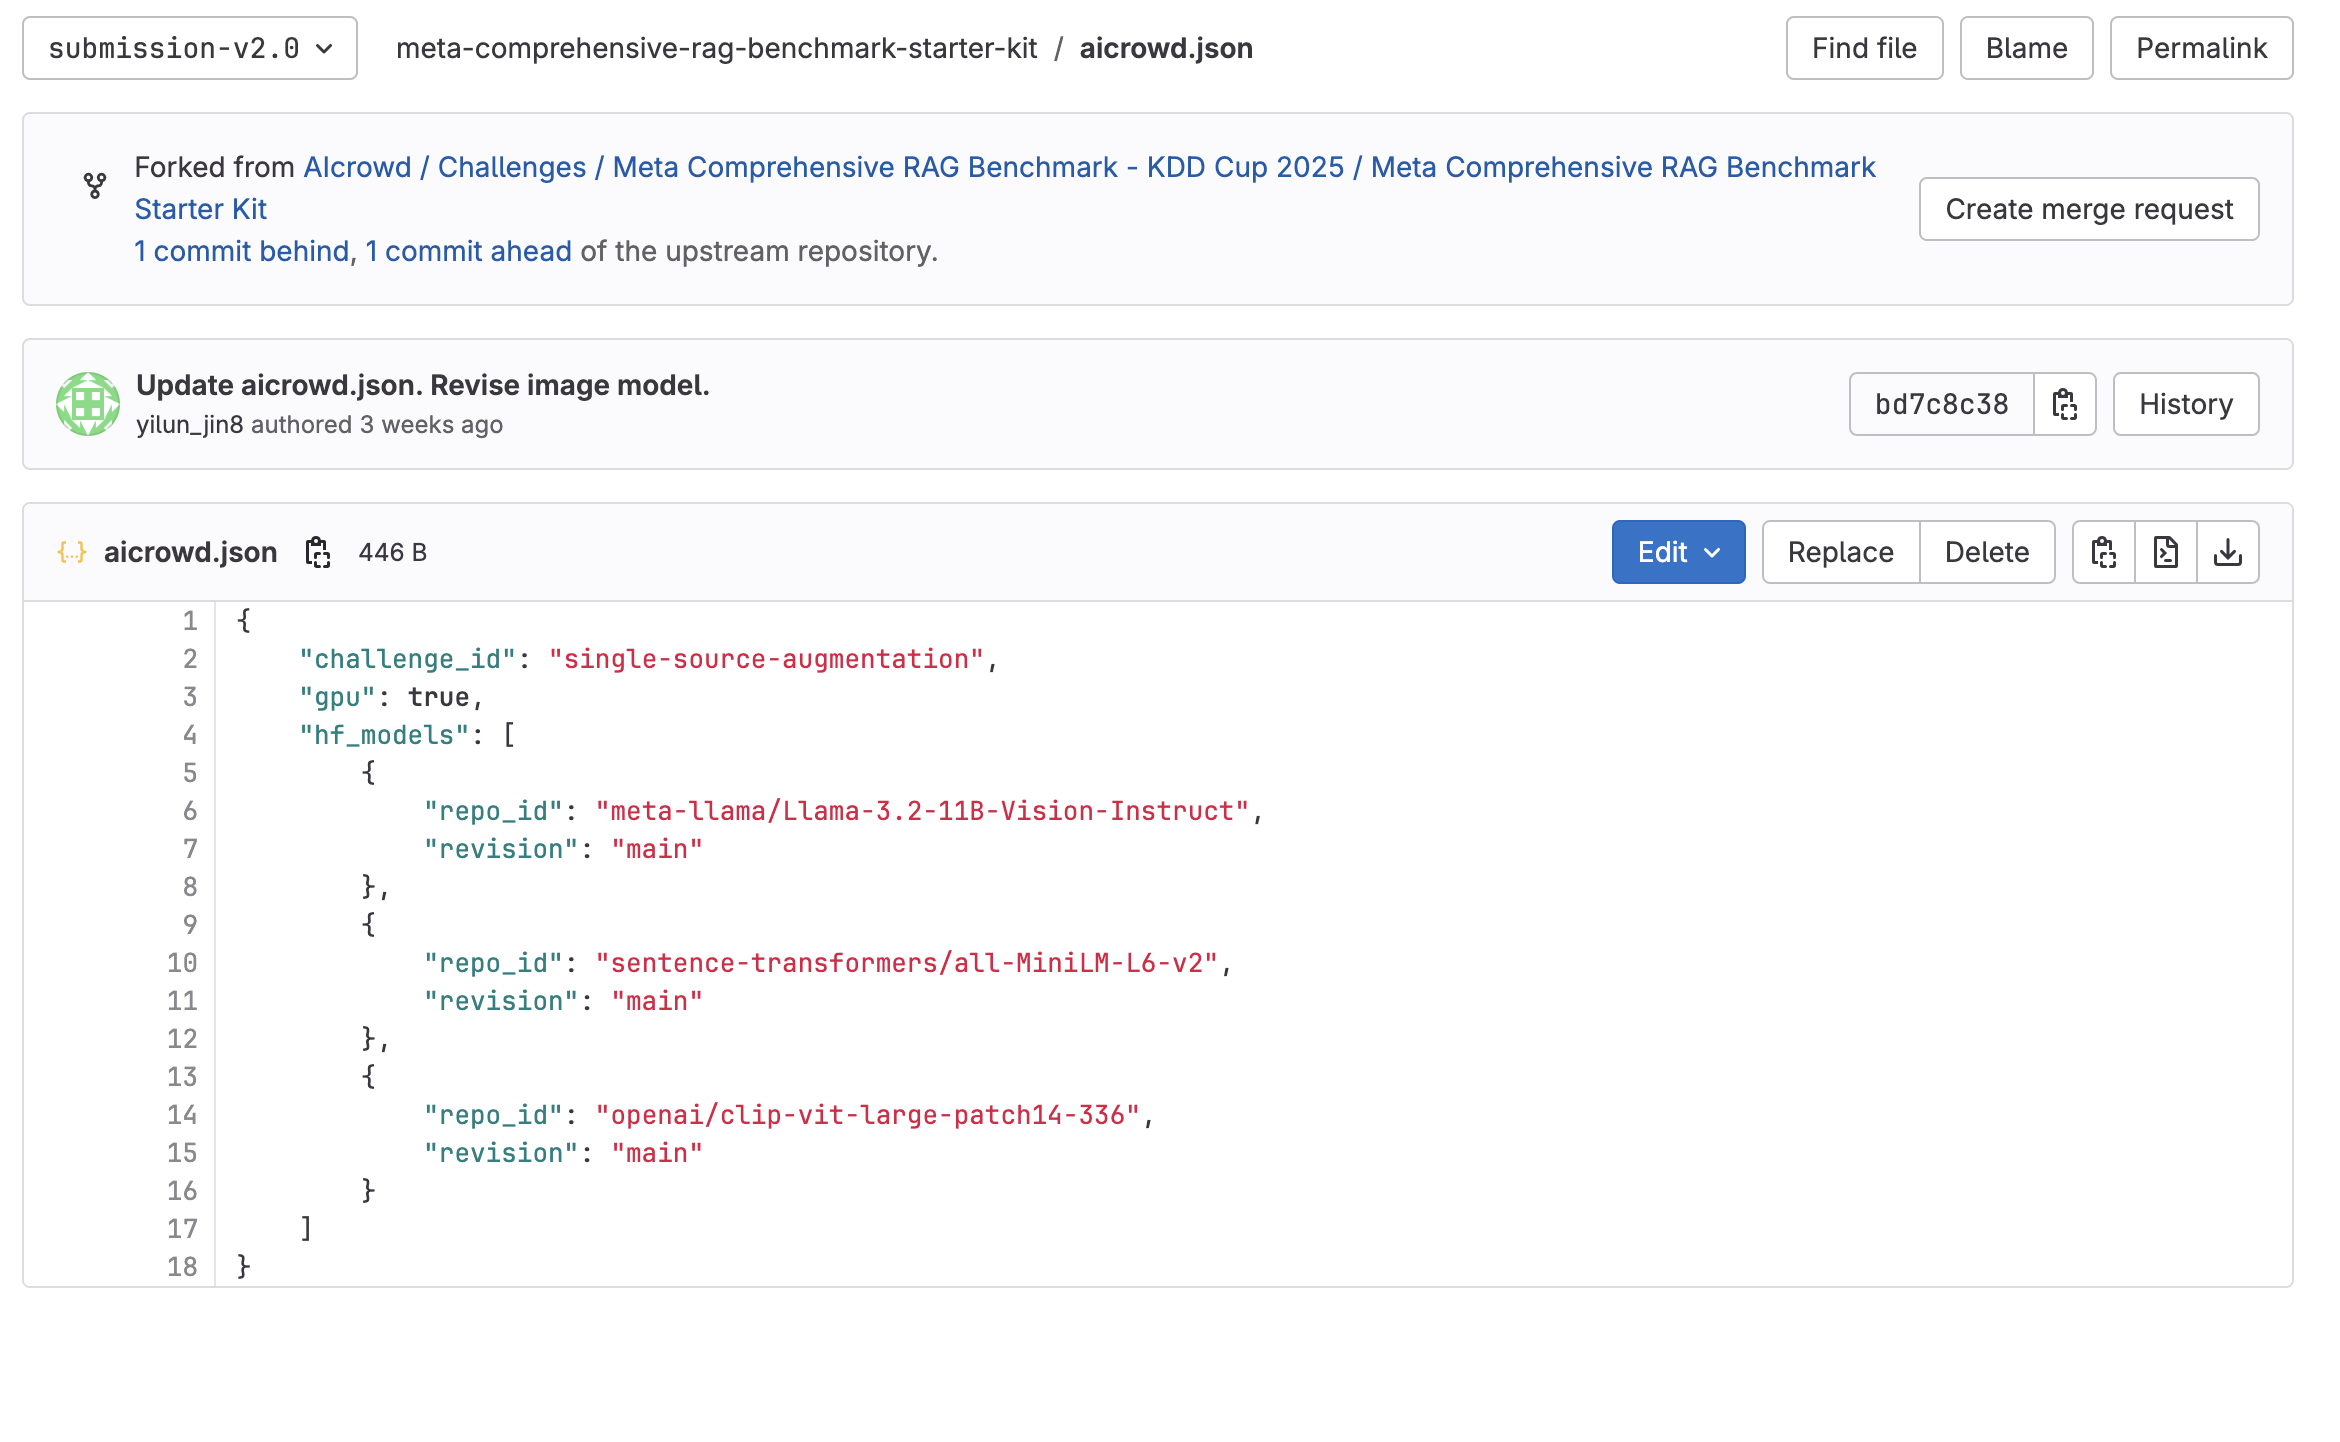This screenshot has width=2340, height=1442.
Task: Click the Replace file button
Action: (x=1840, y=552)
